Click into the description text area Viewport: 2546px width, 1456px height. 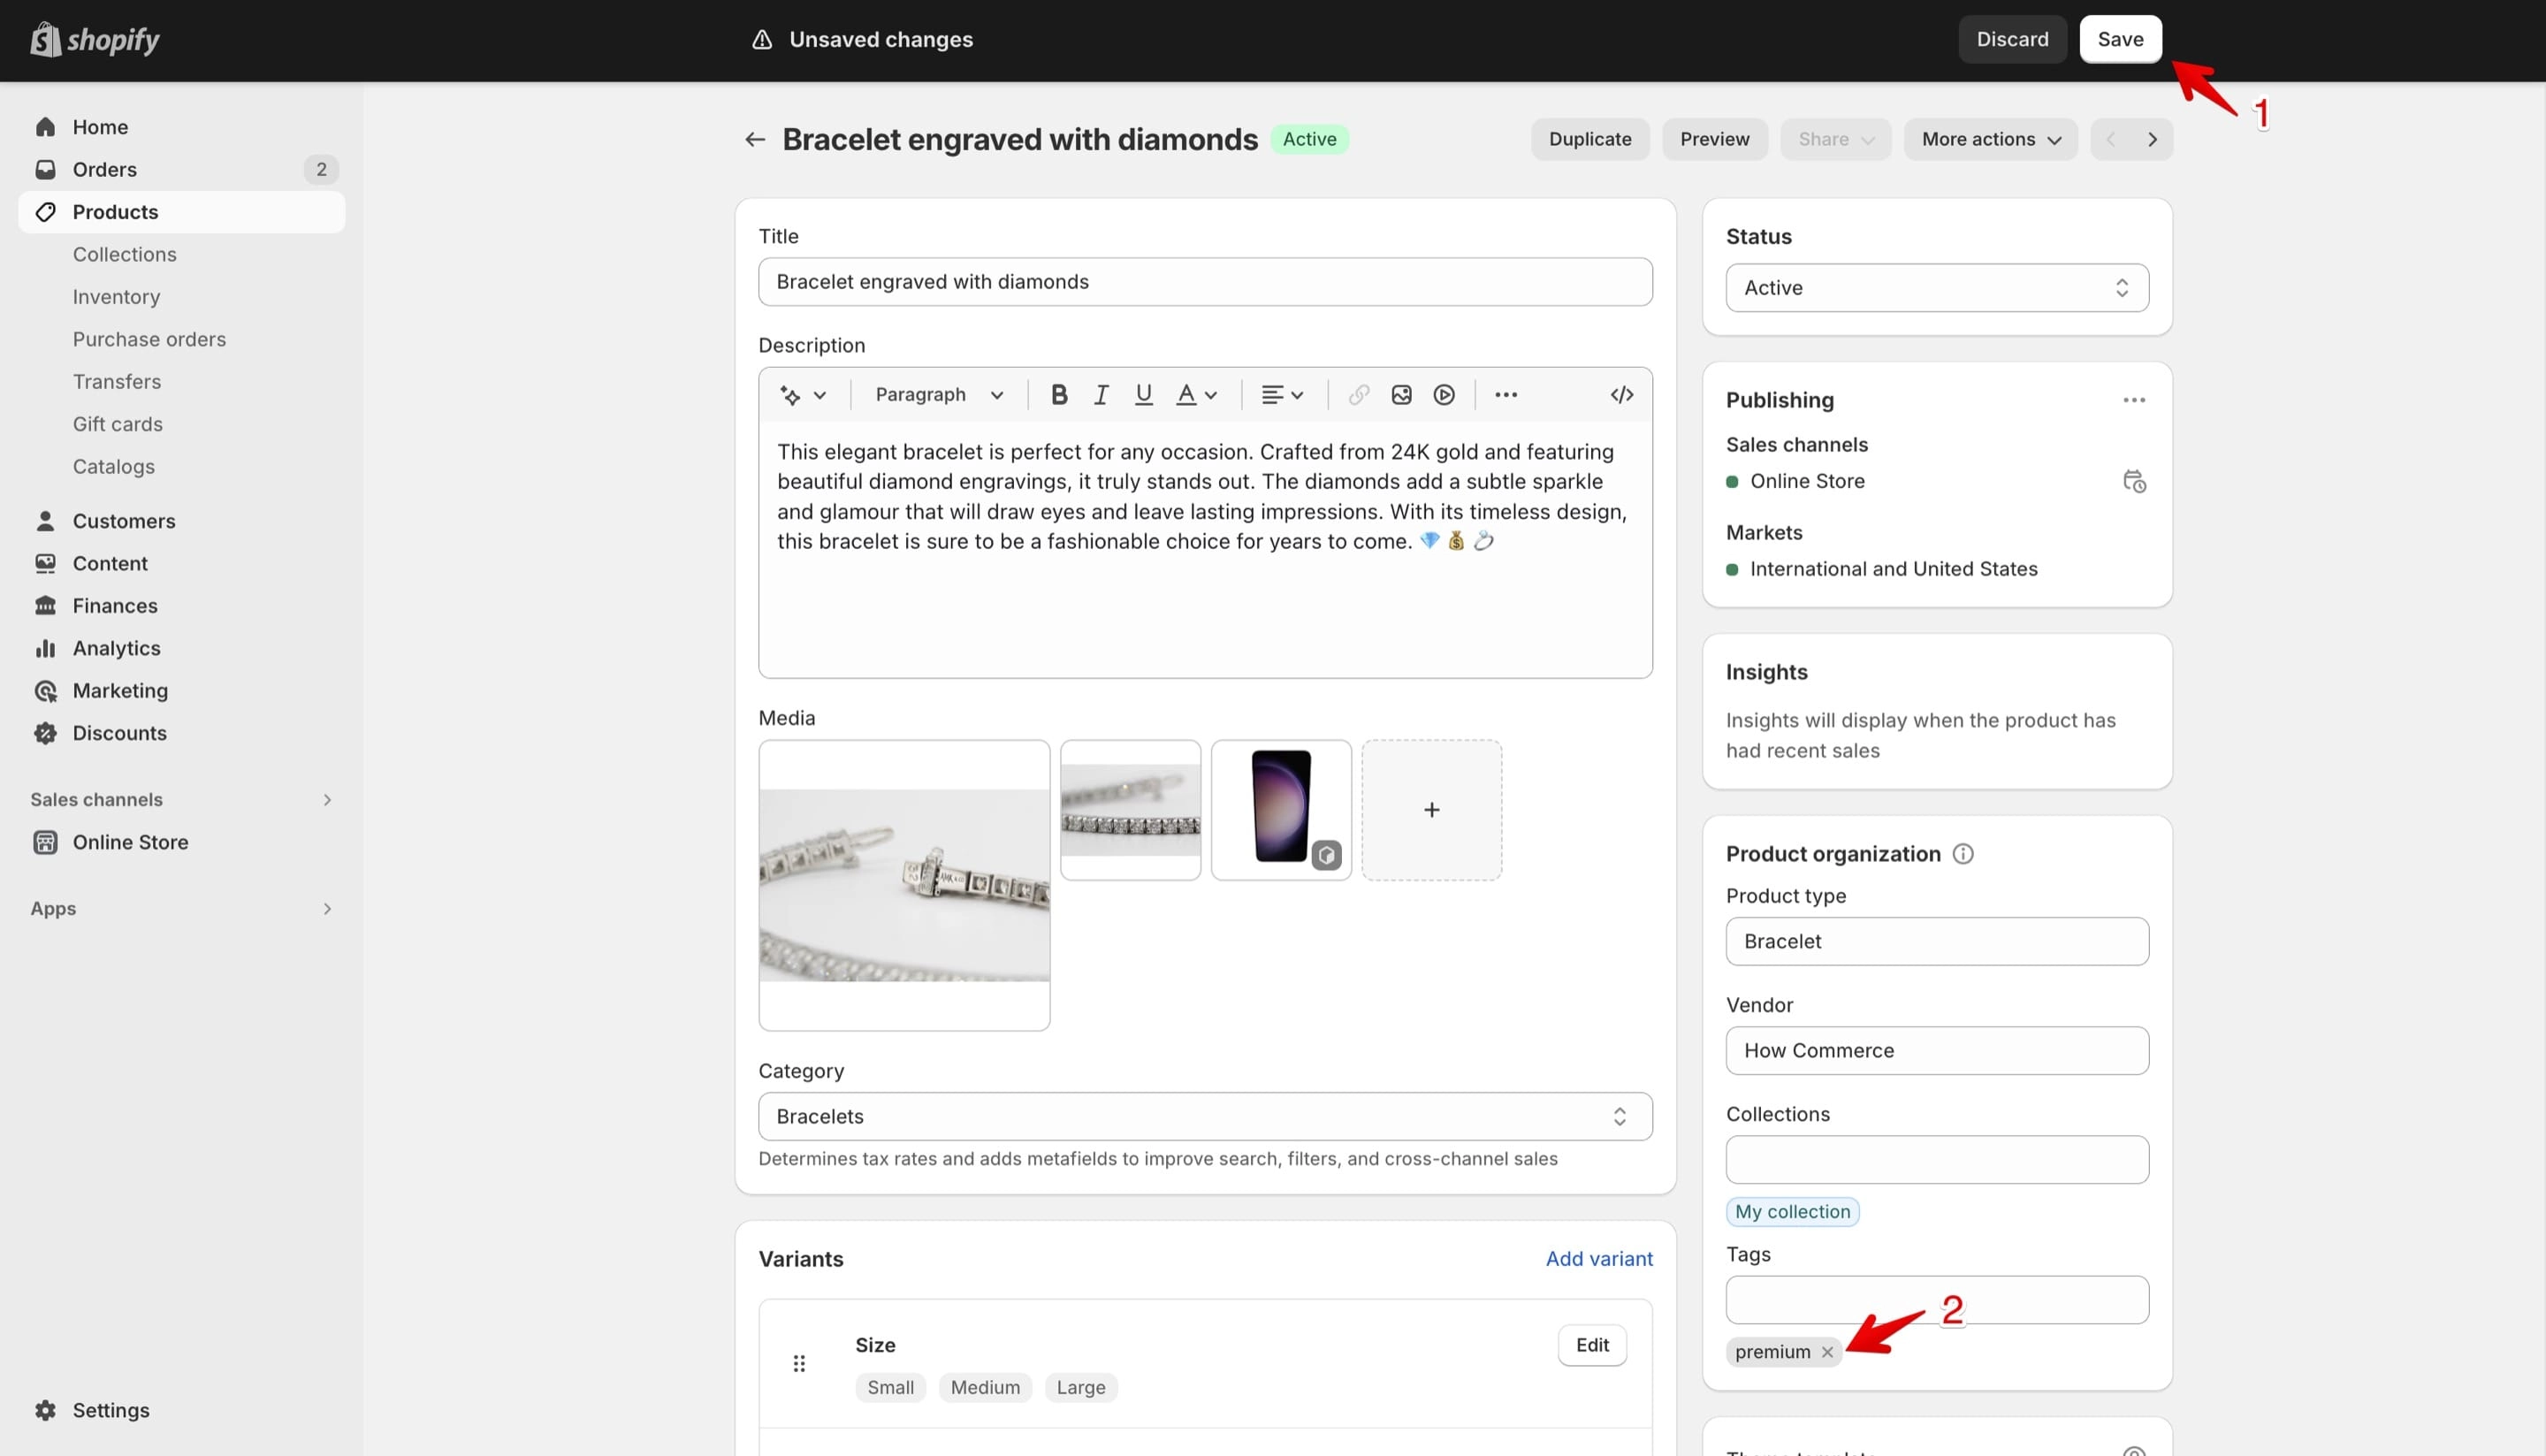pyautogui.click(x=1205, y=550)
